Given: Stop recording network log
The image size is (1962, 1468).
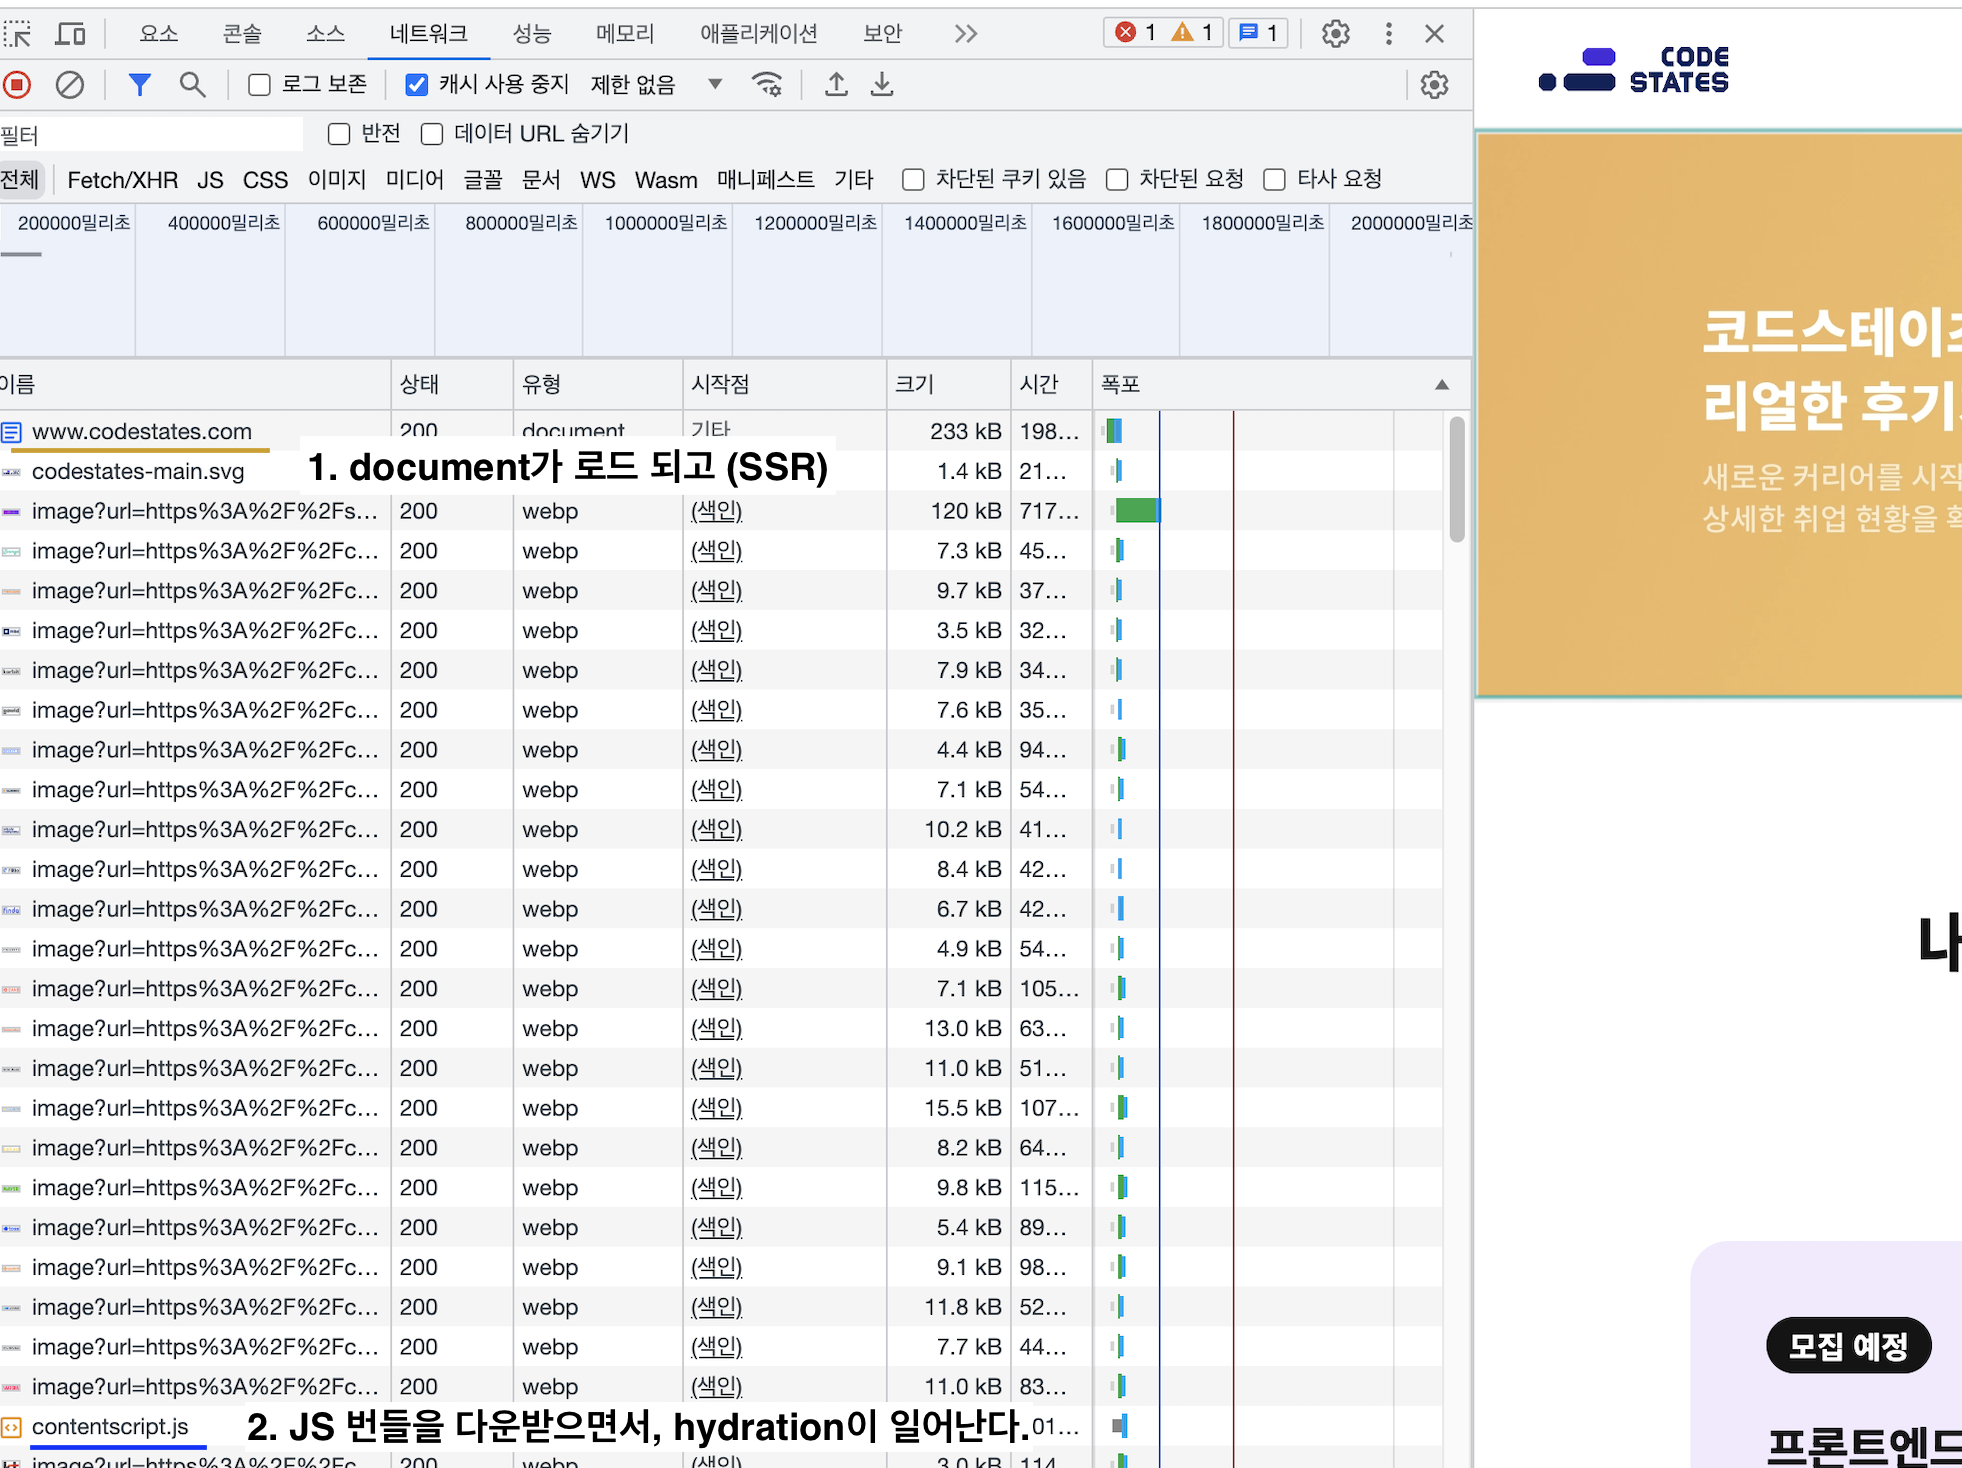Looking at the screenshot, I should 17,85.
